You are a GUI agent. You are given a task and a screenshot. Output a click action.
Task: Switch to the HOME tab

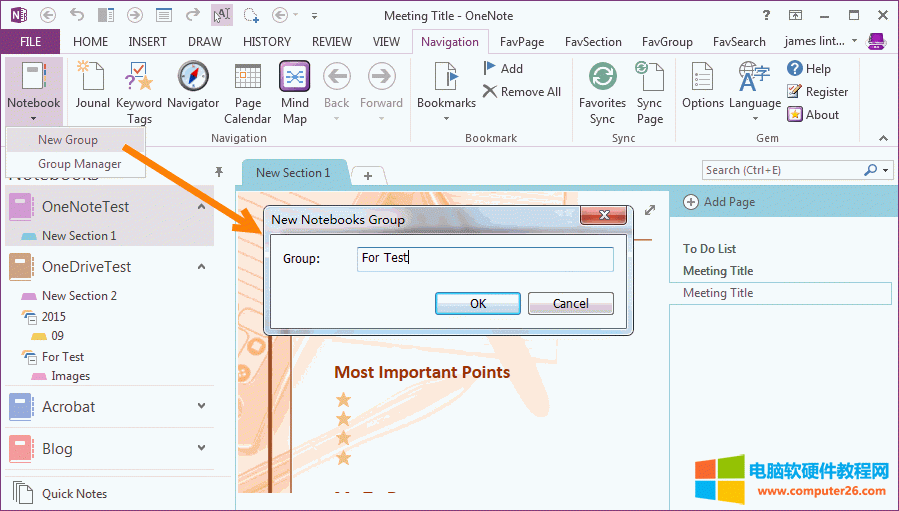[91, 42]
